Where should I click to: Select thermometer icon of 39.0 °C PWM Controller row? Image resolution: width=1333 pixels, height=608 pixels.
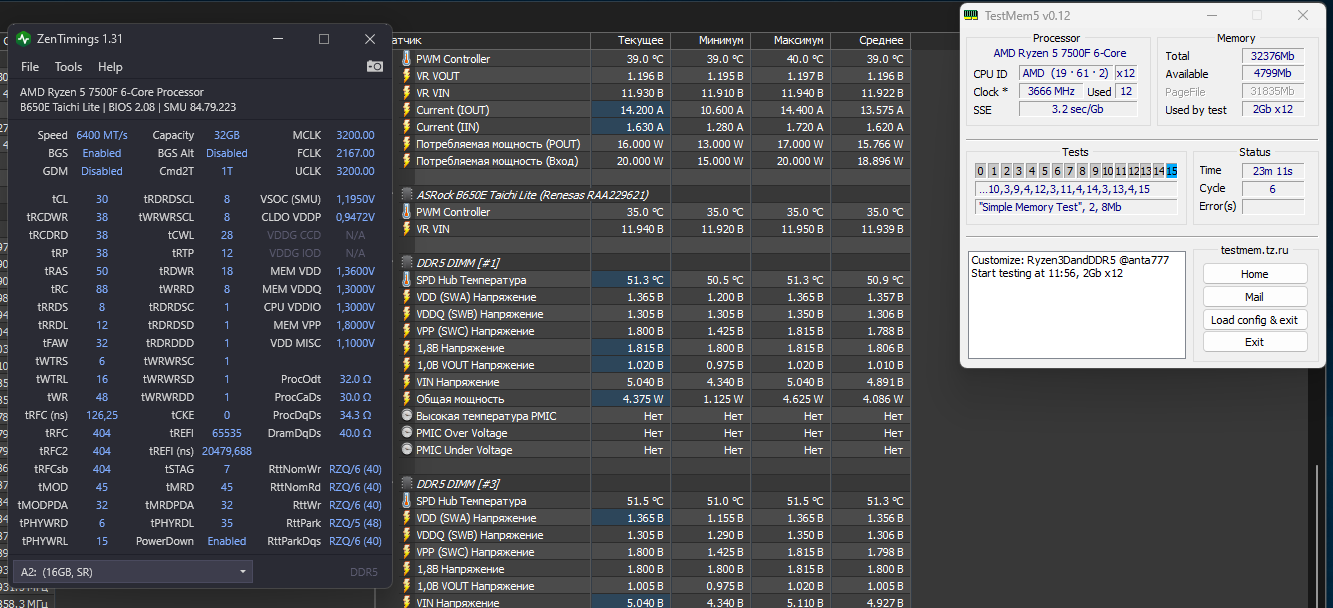[406, 59]
